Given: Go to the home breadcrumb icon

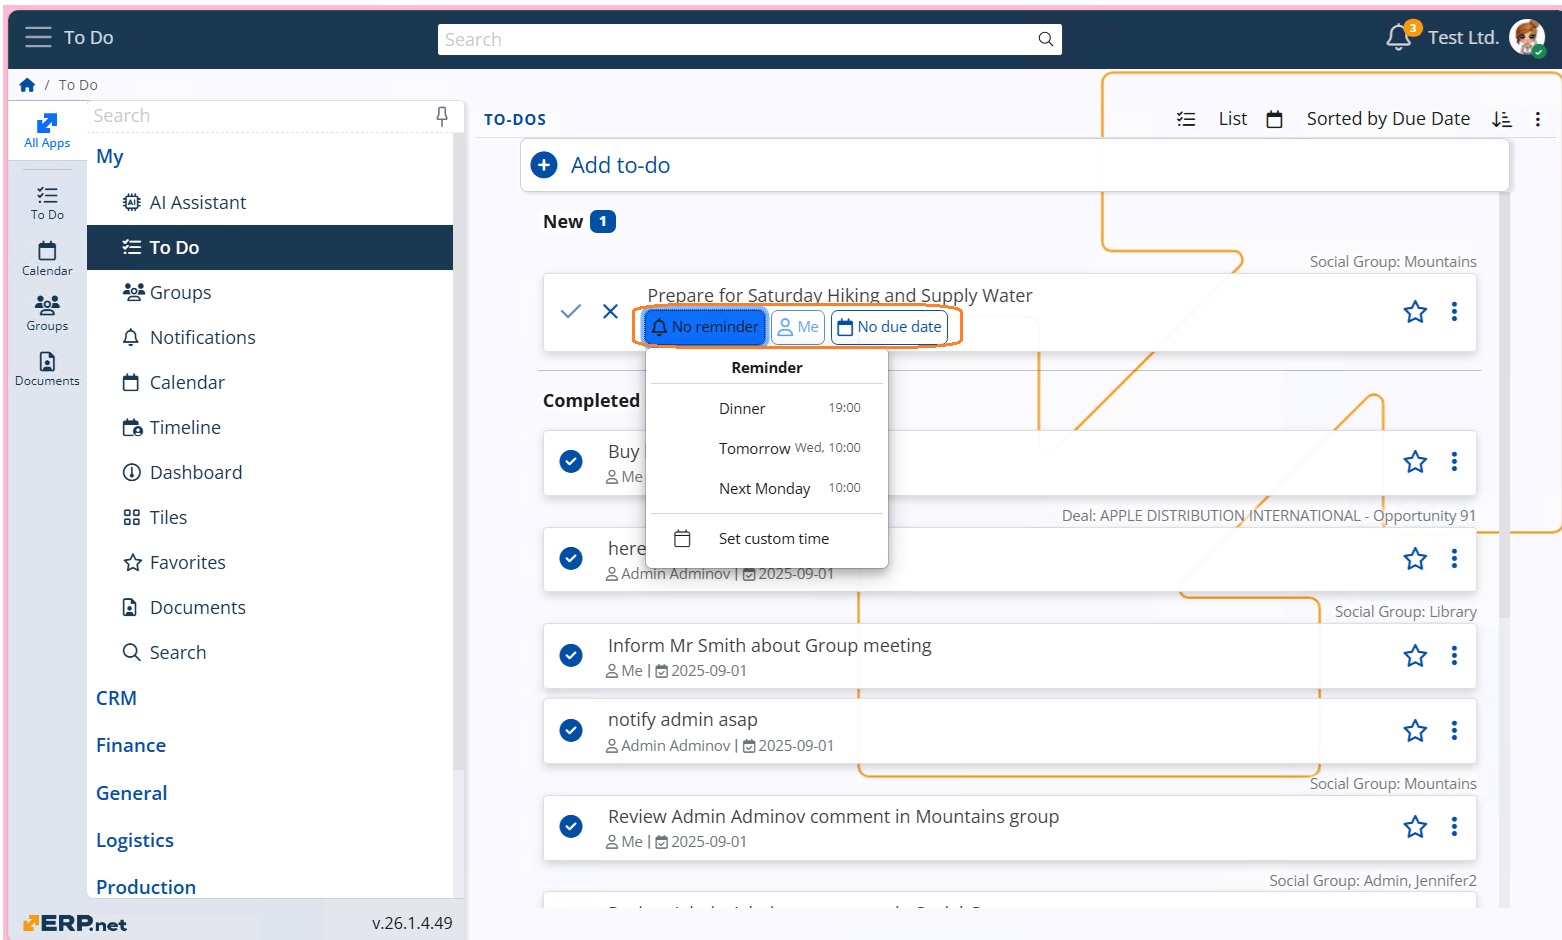Looking at the screenshot, I should [27, 85].
